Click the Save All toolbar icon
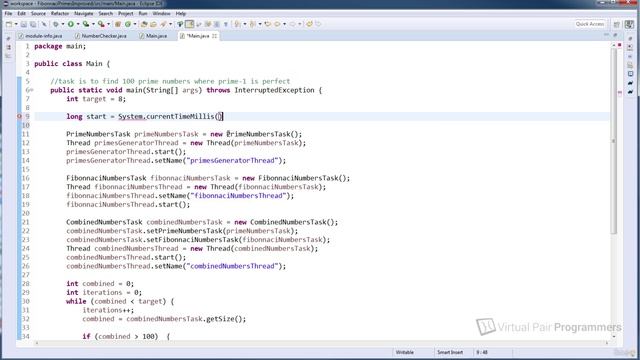This screenshot has height=360, width=640. 33,24
